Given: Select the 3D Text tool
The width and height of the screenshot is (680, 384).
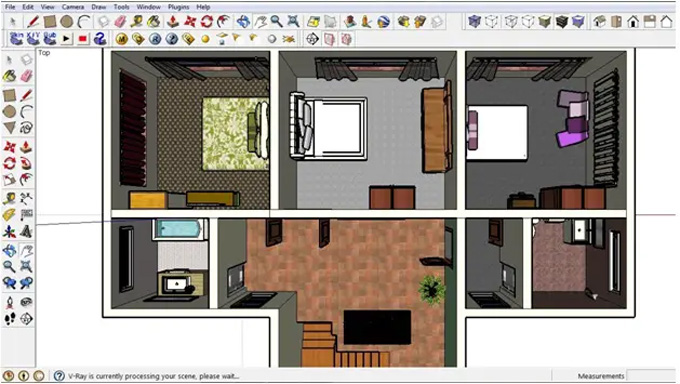Looking at the screenshot, I should [26, 232].
